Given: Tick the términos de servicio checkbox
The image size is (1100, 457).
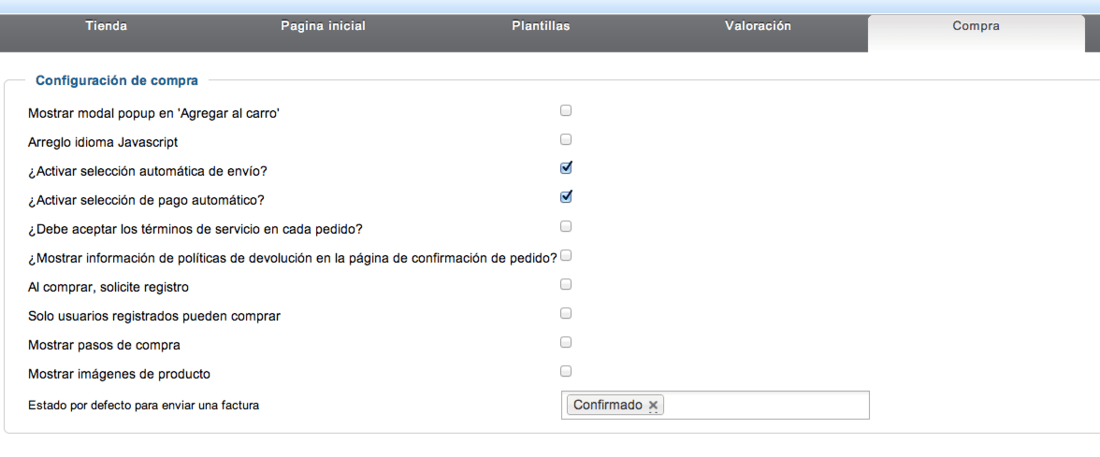Looking at the screenshot, I should pyautogui.click(x=566, y=226).
